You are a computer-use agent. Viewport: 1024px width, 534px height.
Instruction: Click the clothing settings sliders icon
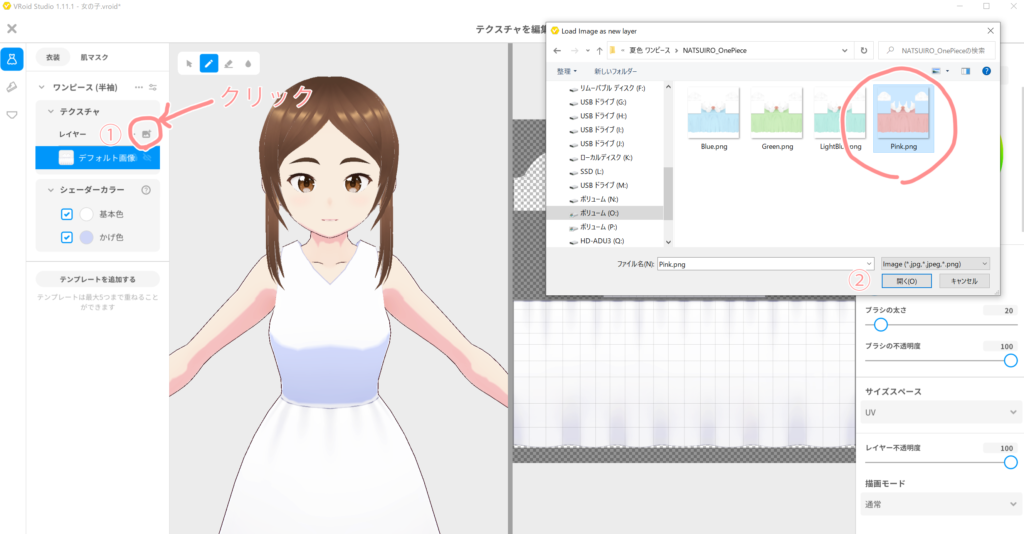coord(153,87)
